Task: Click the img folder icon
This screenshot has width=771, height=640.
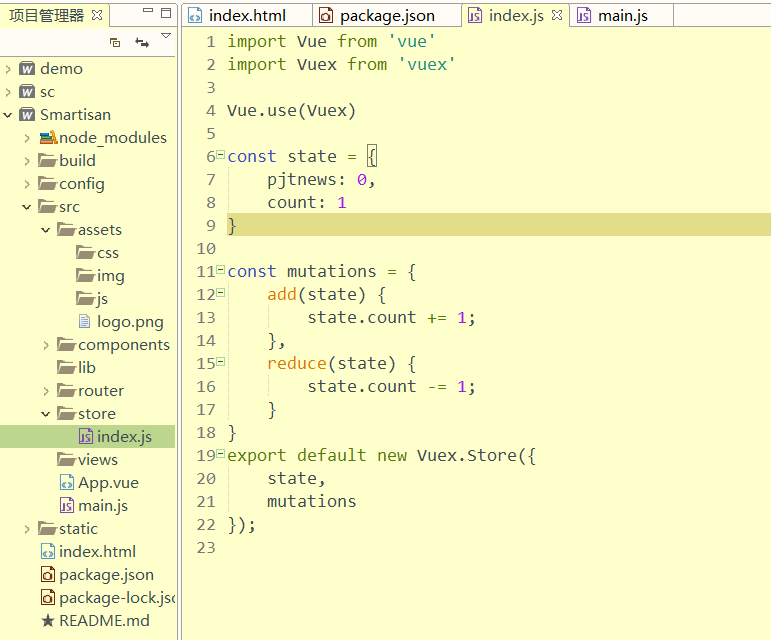Action: click(x=86, y=275)
